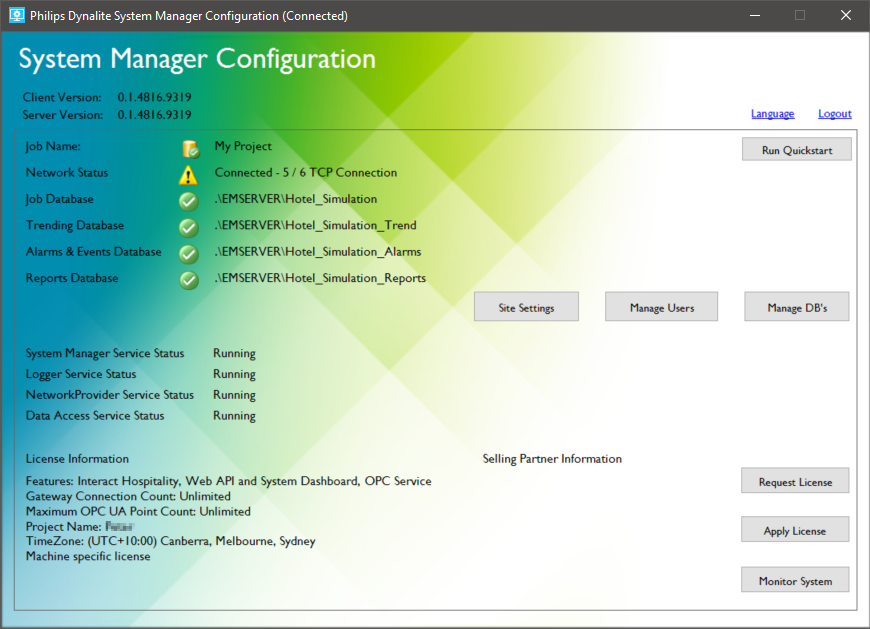The image size is (870, 629).
Task: Open Site Settings
Action: (x=526, y=306)
